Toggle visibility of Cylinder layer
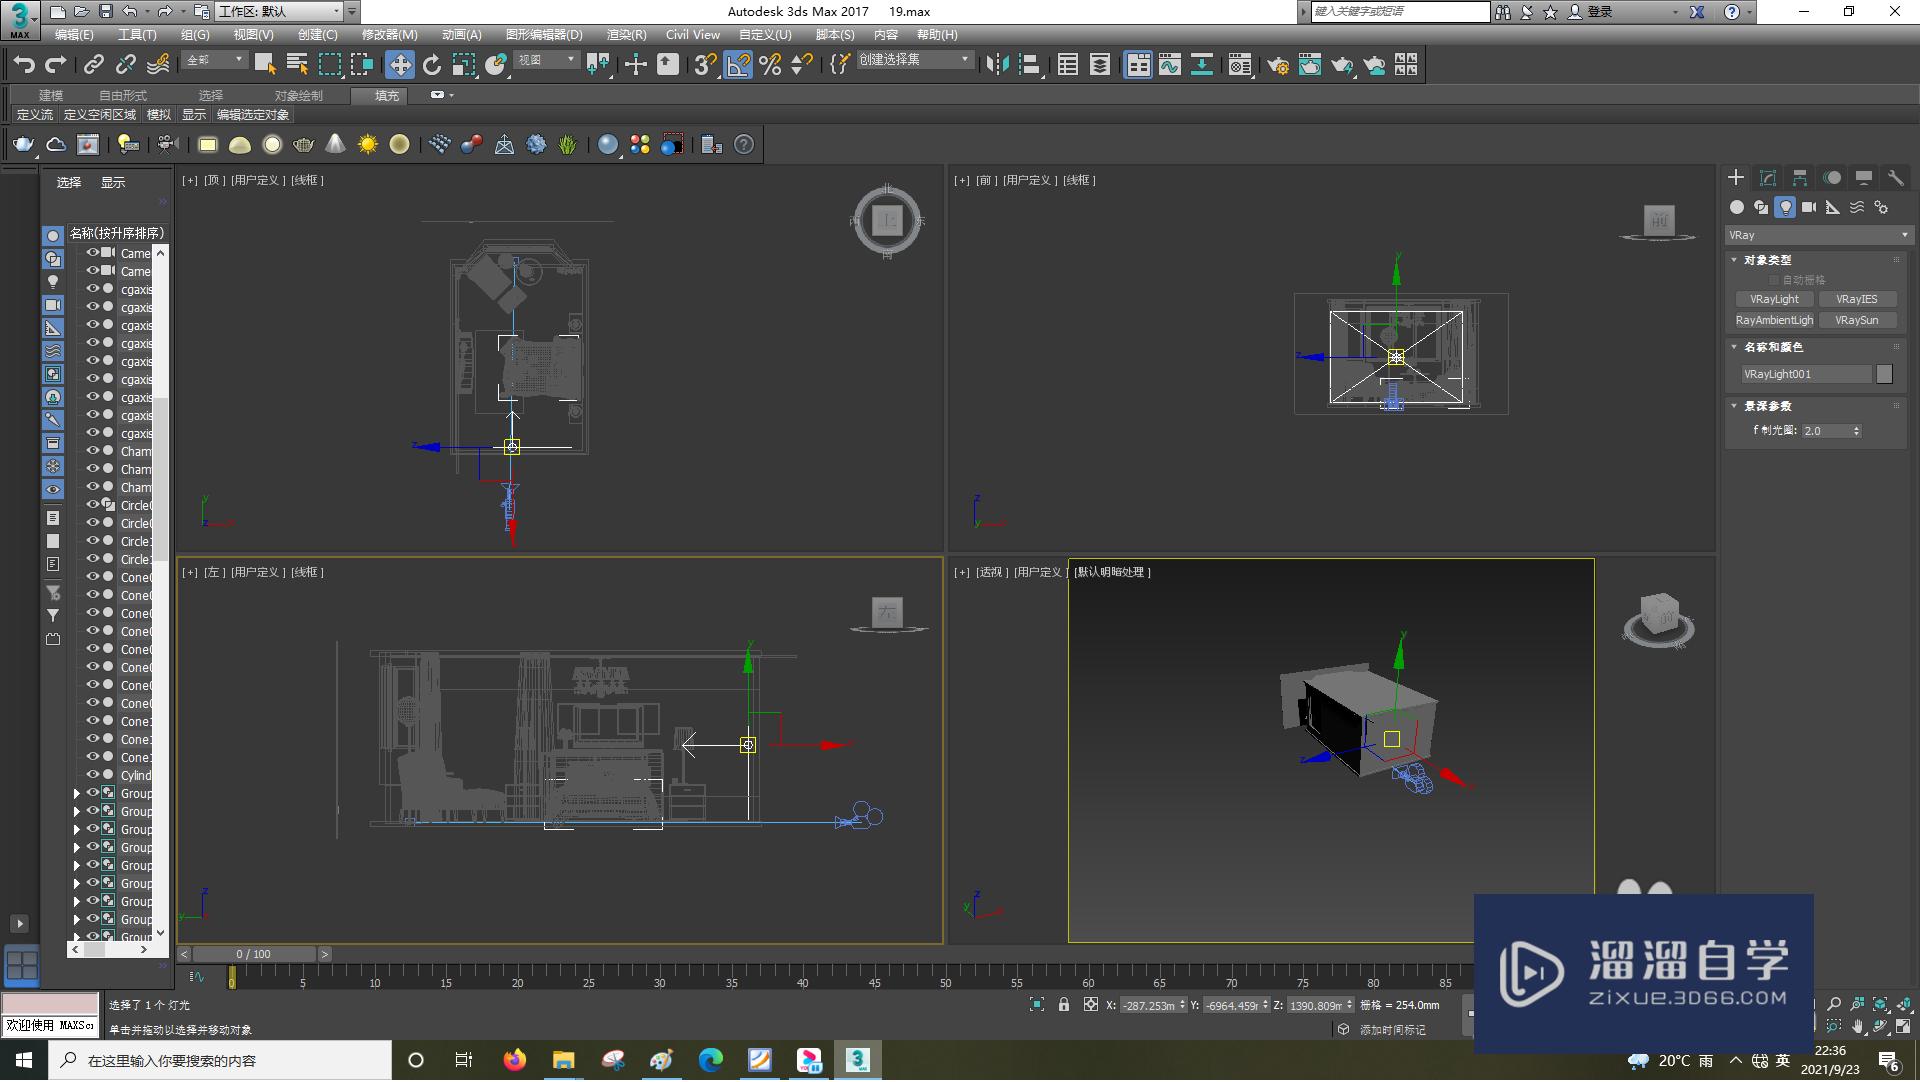This screenshot has width=1920, height=1082. click(90, 774)
